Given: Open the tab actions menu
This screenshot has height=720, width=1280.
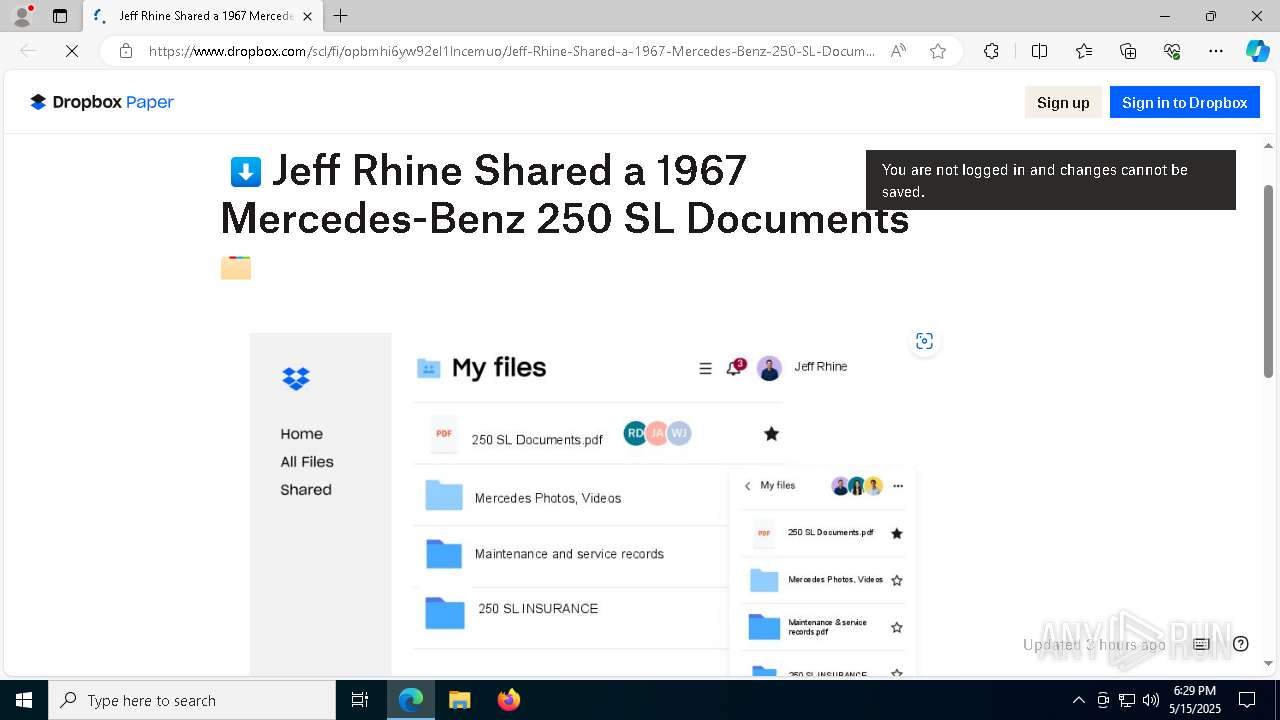Looking at the screenshot, I should click(x=60, y=16).
